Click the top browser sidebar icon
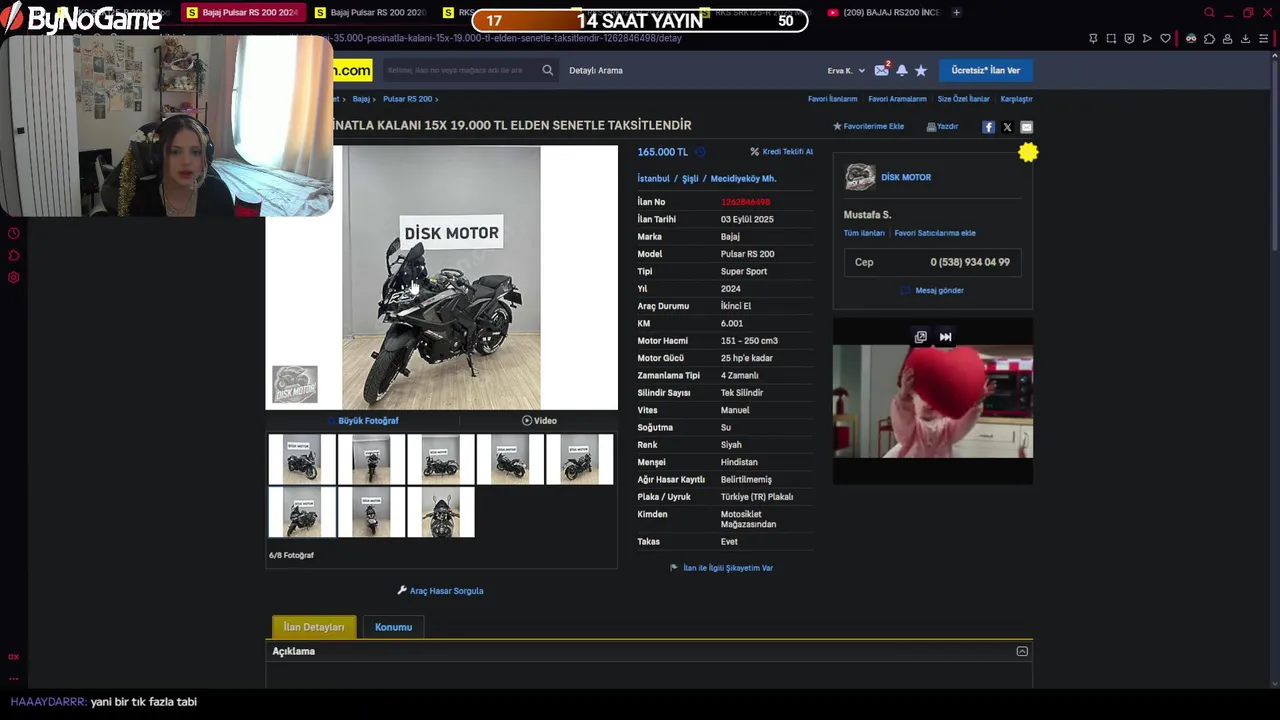Screen dimensions: 1280x720 coord(14,233)
